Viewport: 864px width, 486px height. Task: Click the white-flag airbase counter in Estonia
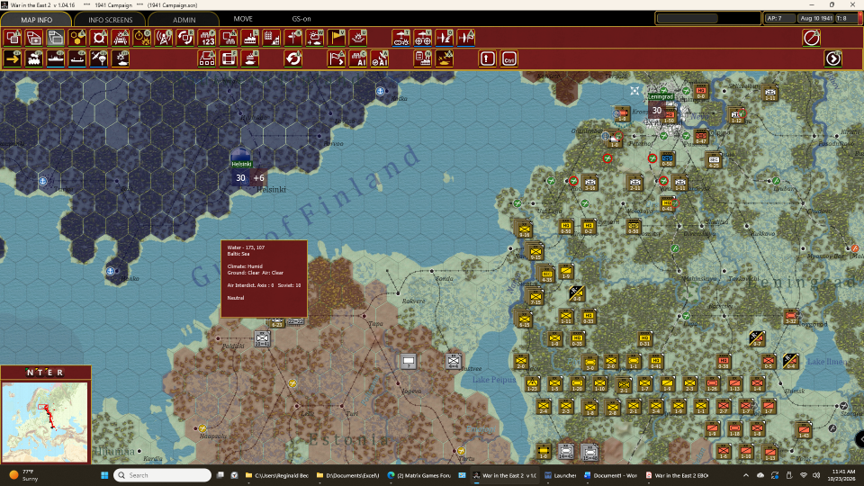tap(408, 361)
